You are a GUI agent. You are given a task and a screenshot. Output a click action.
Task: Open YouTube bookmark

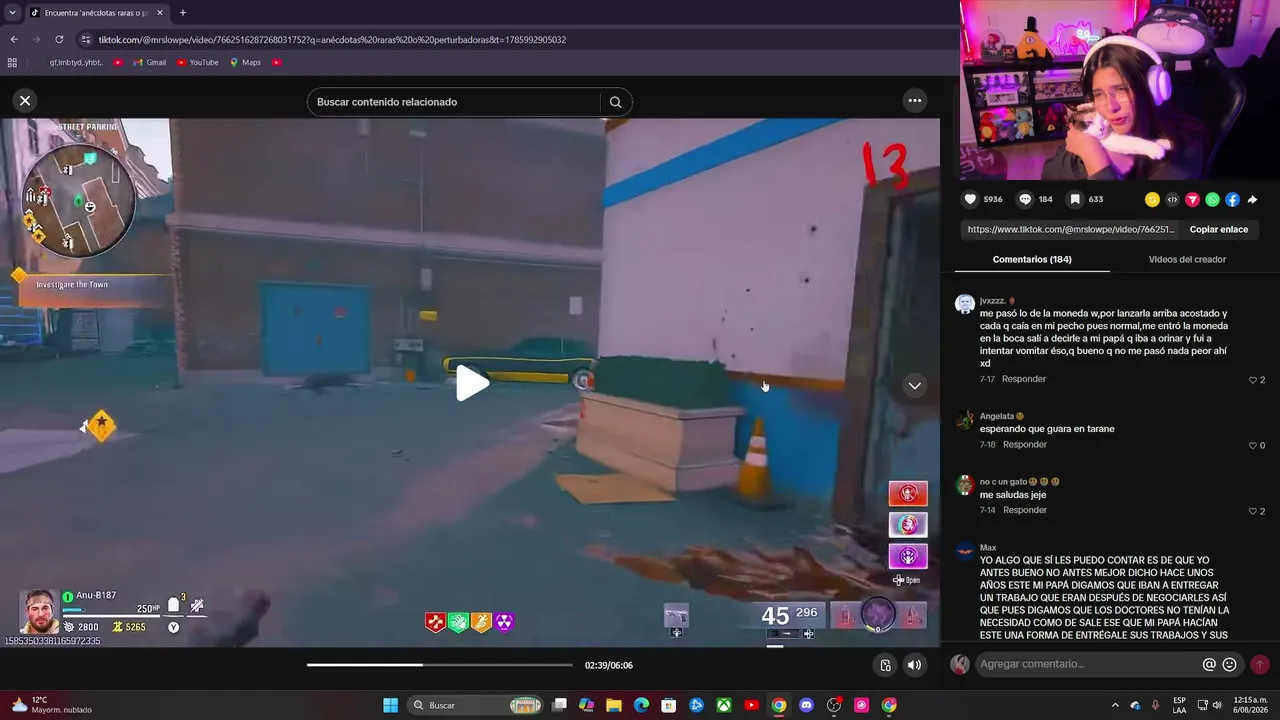[x=197, y=62]
